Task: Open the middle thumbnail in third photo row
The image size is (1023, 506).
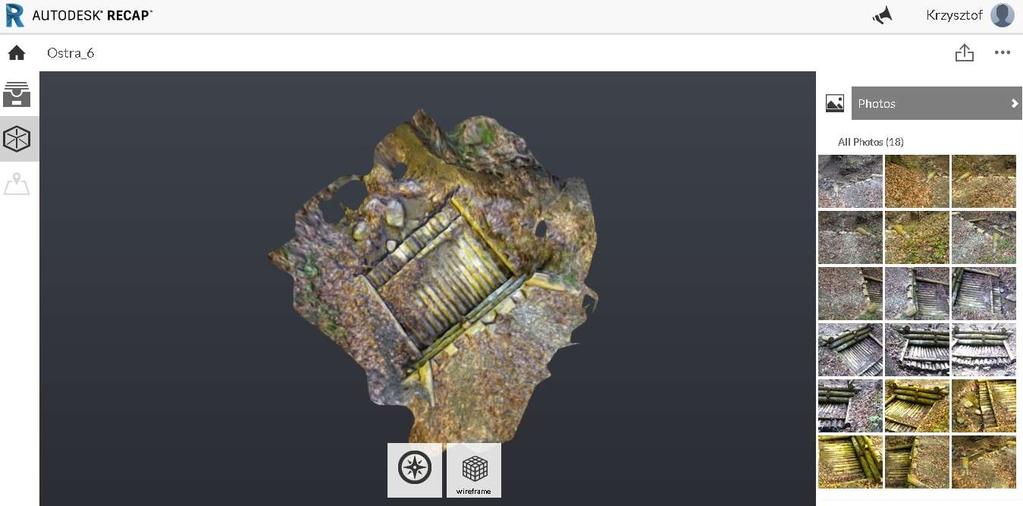Action: (x=917, y=293)
